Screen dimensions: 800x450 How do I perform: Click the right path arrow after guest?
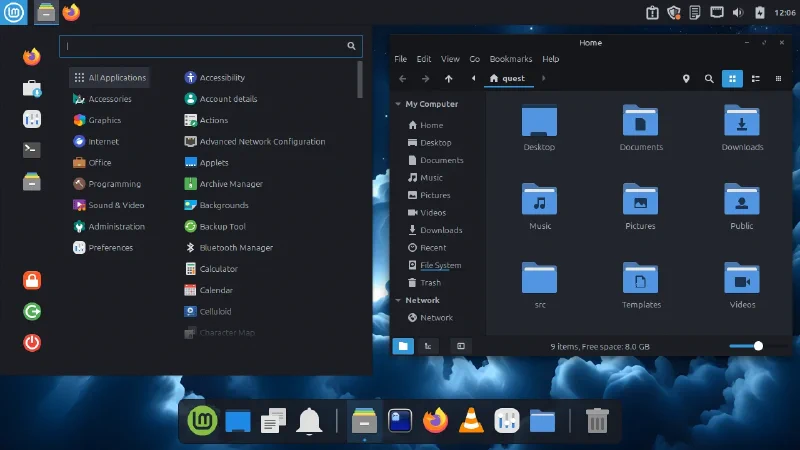(x=543, y=78)
